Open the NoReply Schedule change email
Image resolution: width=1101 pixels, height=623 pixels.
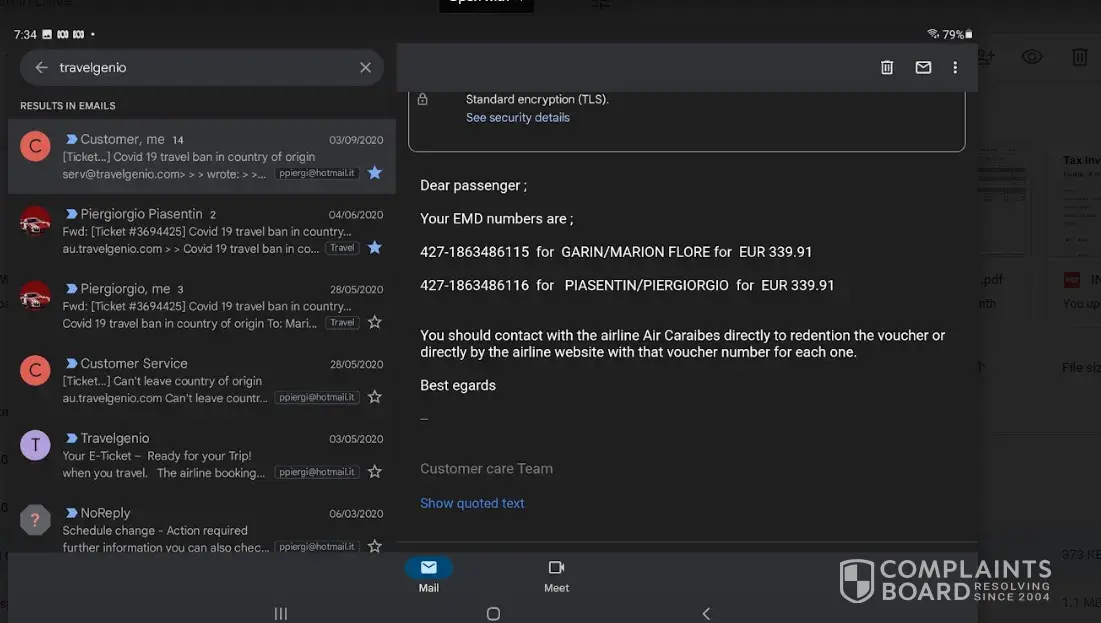tap(200, 530)
